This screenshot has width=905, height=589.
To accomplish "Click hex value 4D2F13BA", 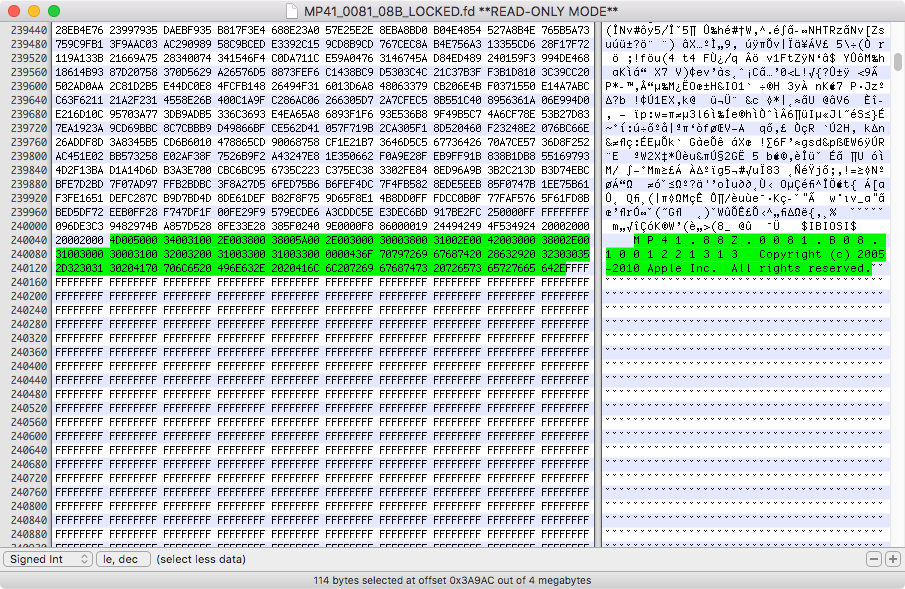I will pos(79,170).
